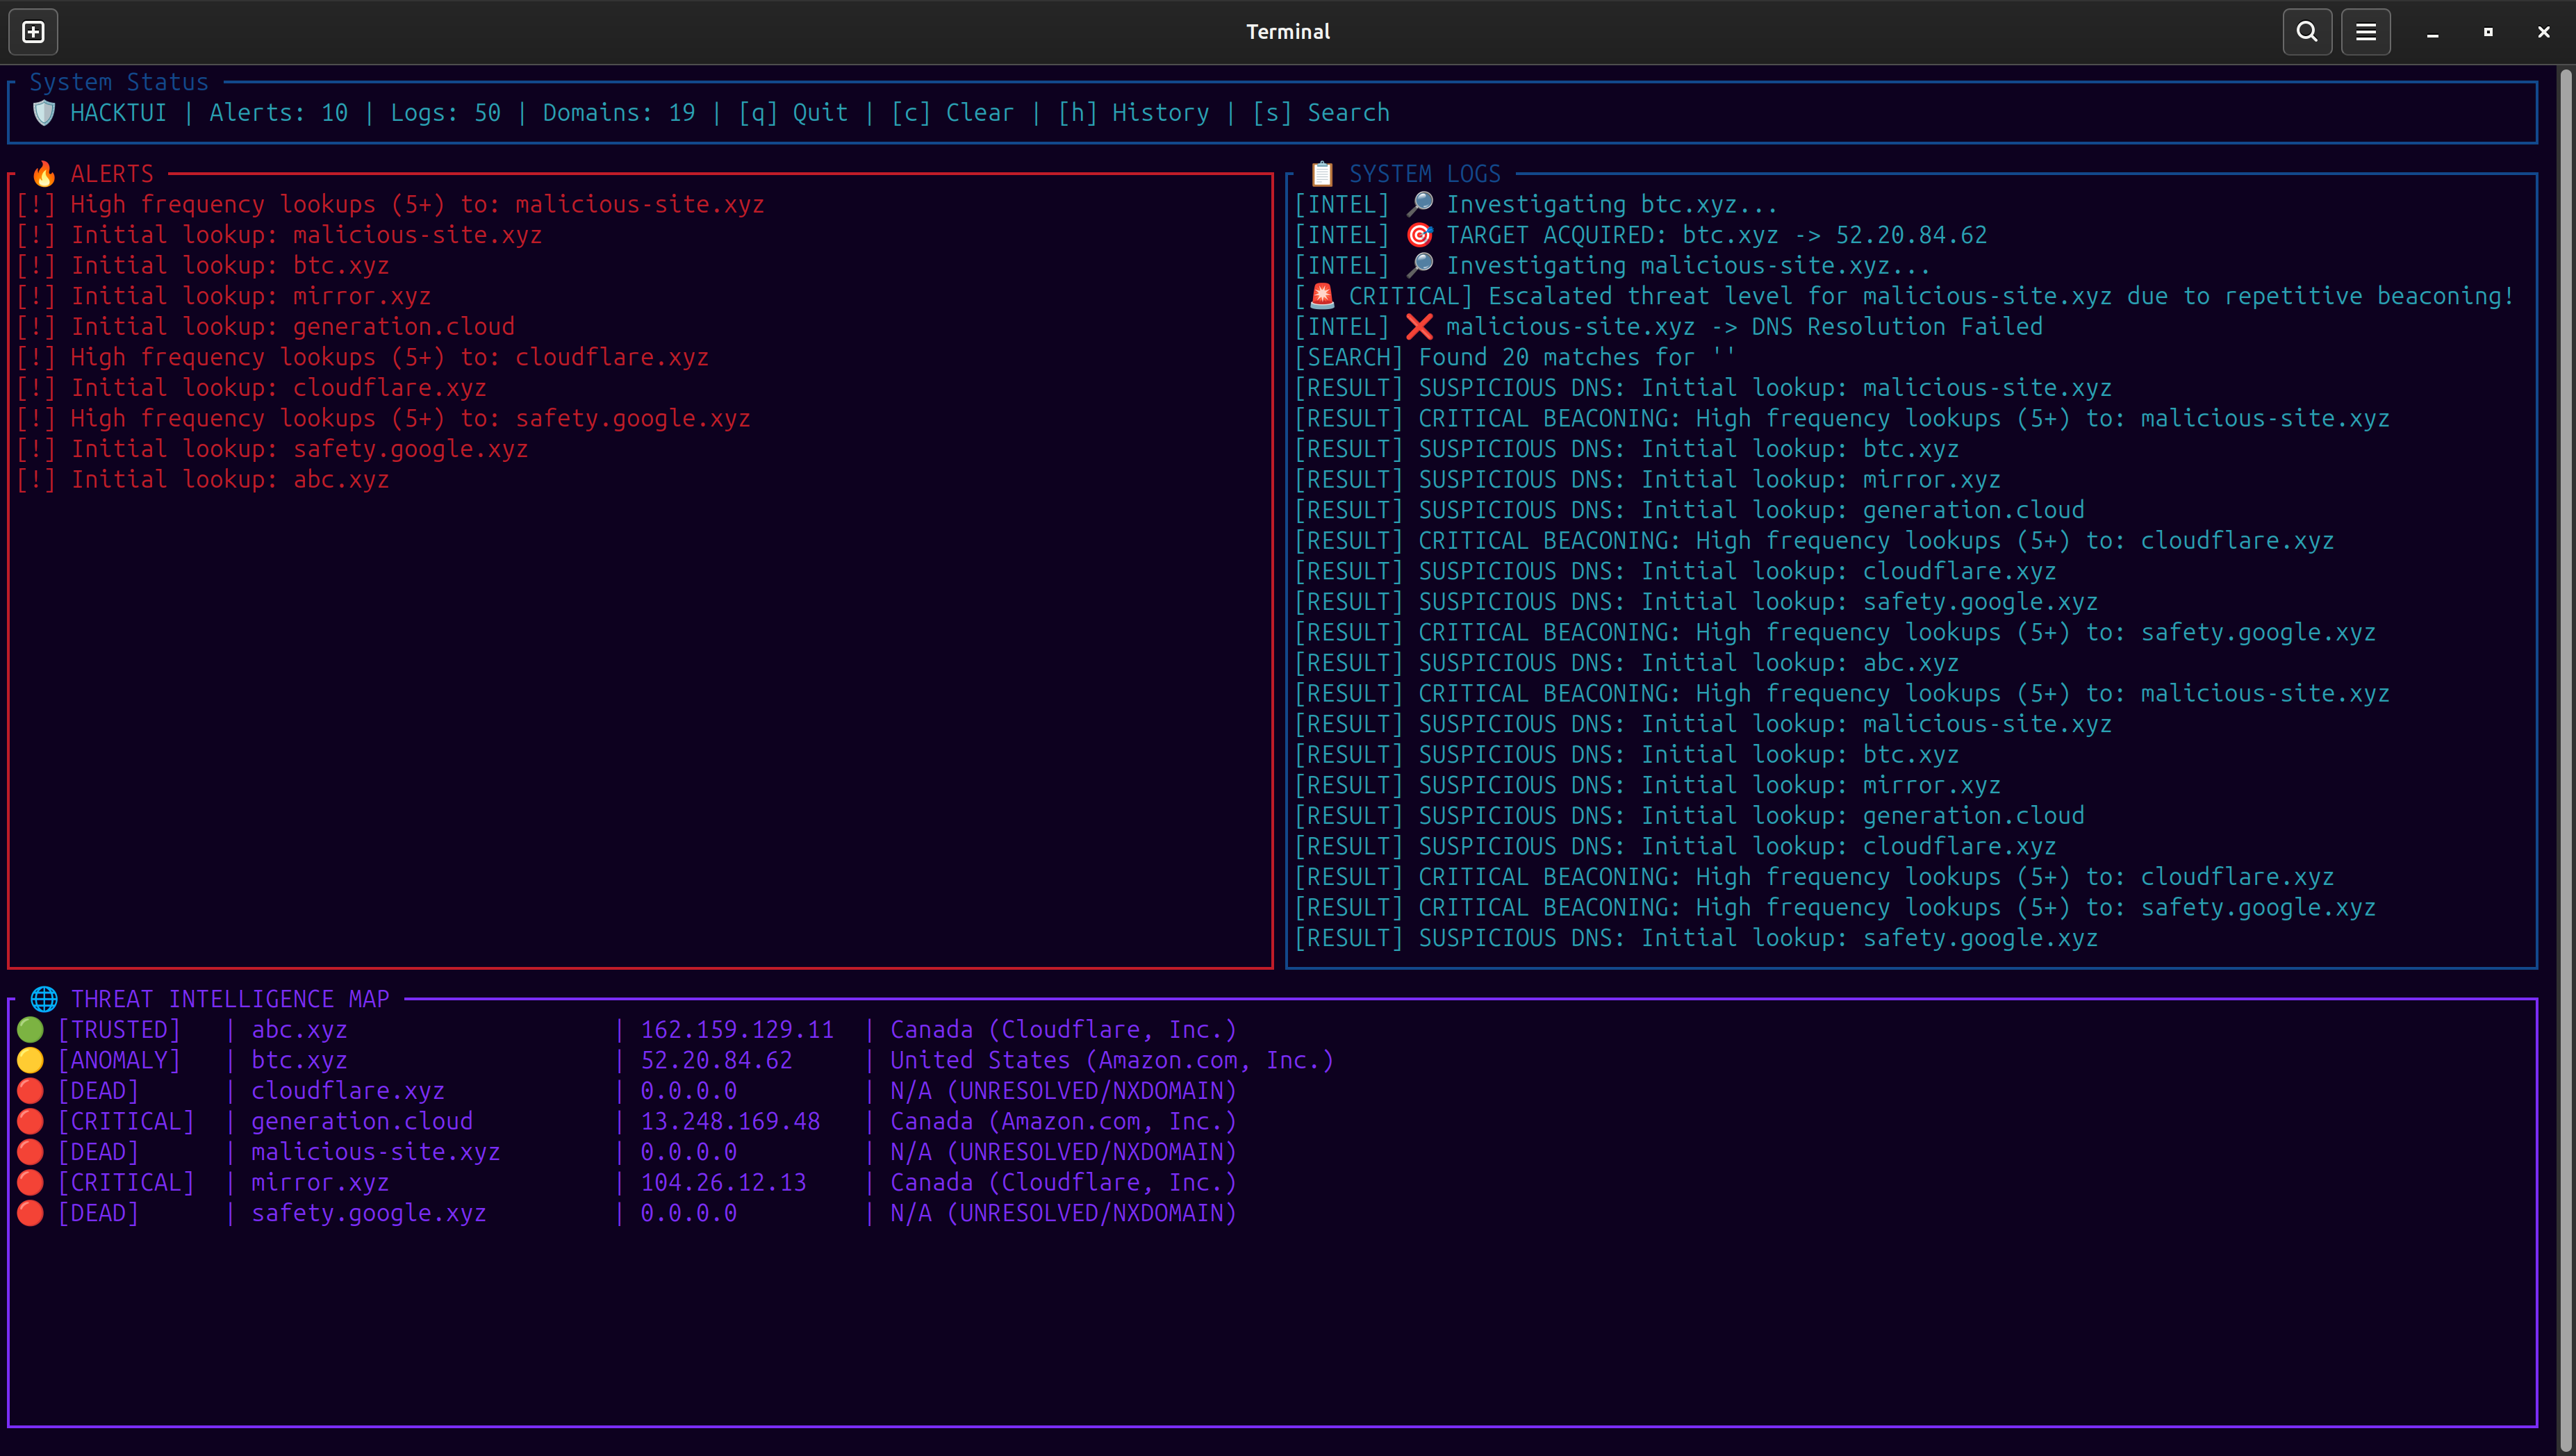
Task: Click IP 162.159.129.11 in threat map
Action: 737,1030
